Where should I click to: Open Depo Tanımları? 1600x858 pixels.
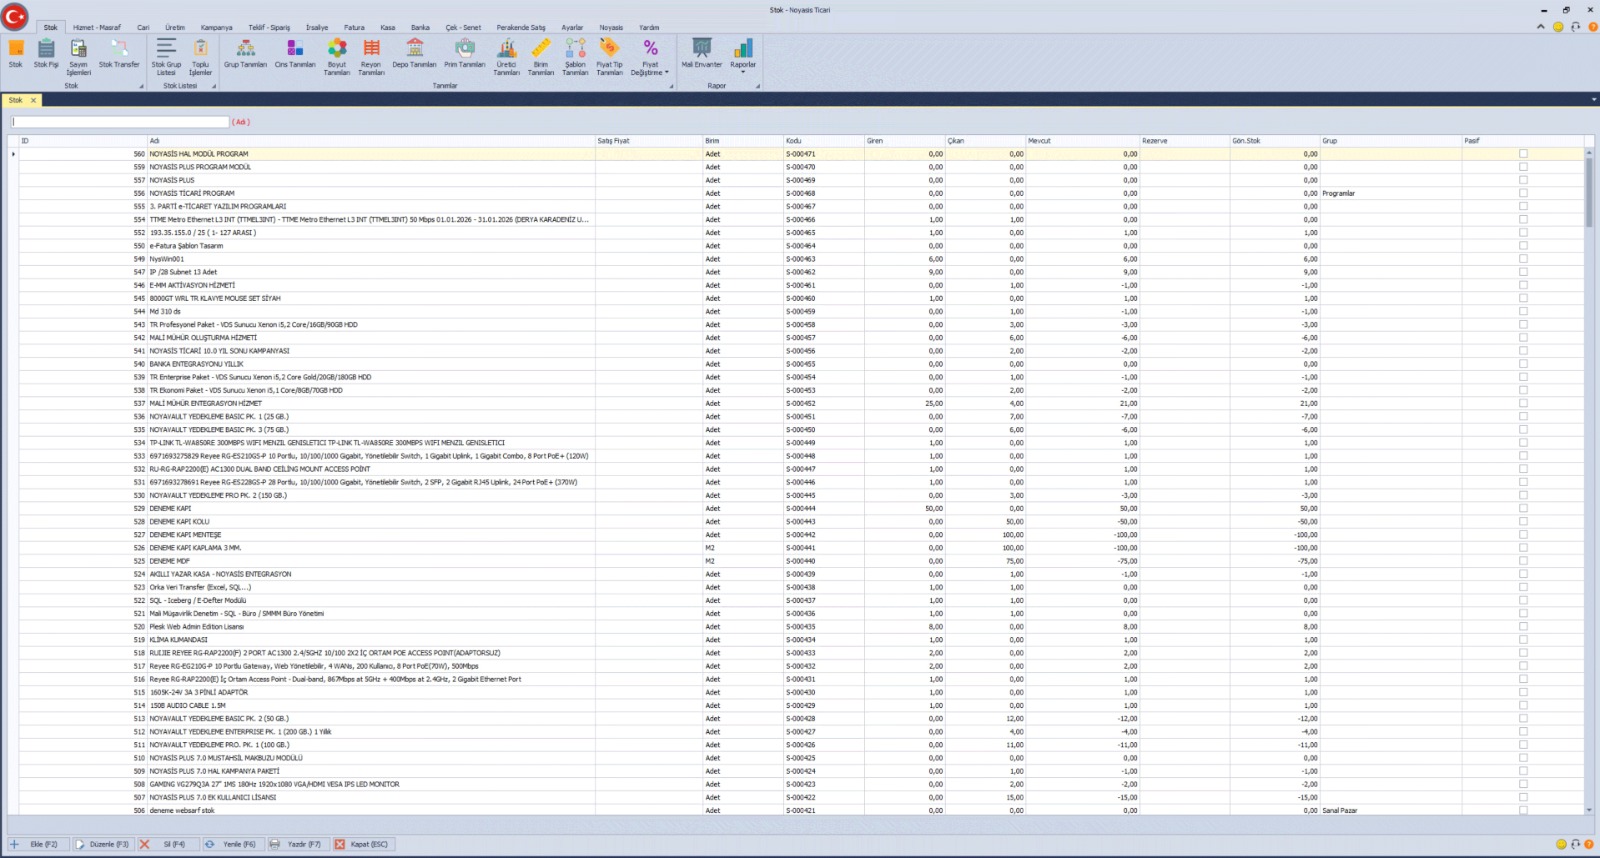tap(414, 54)
